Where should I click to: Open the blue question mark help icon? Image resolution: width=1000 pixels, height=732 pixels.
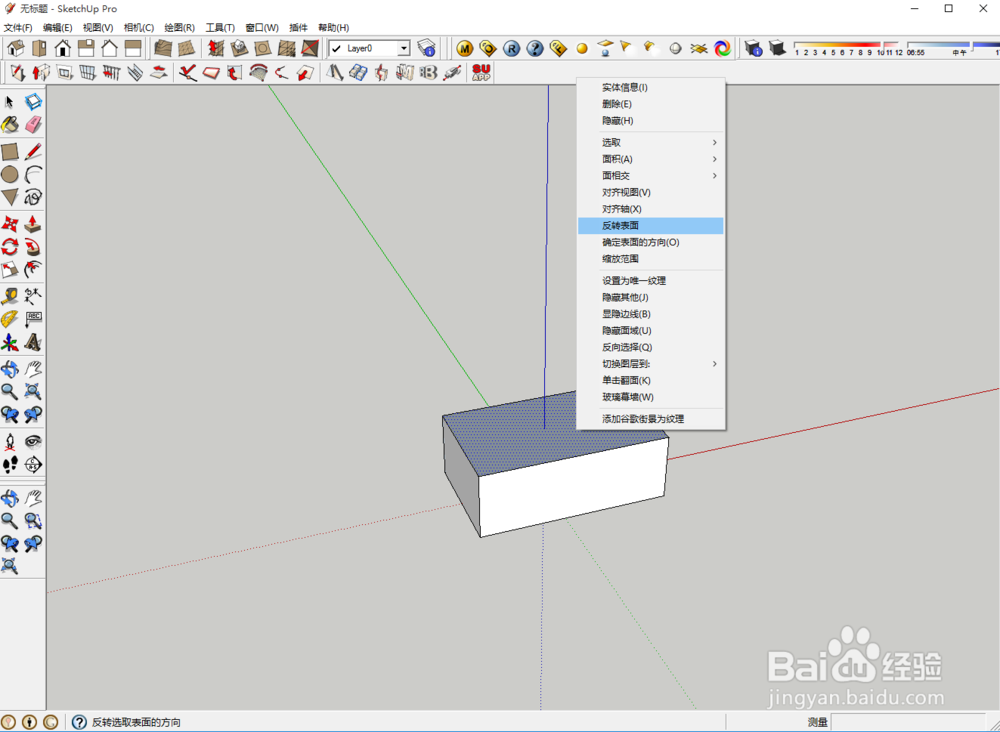tap(535, 48)
